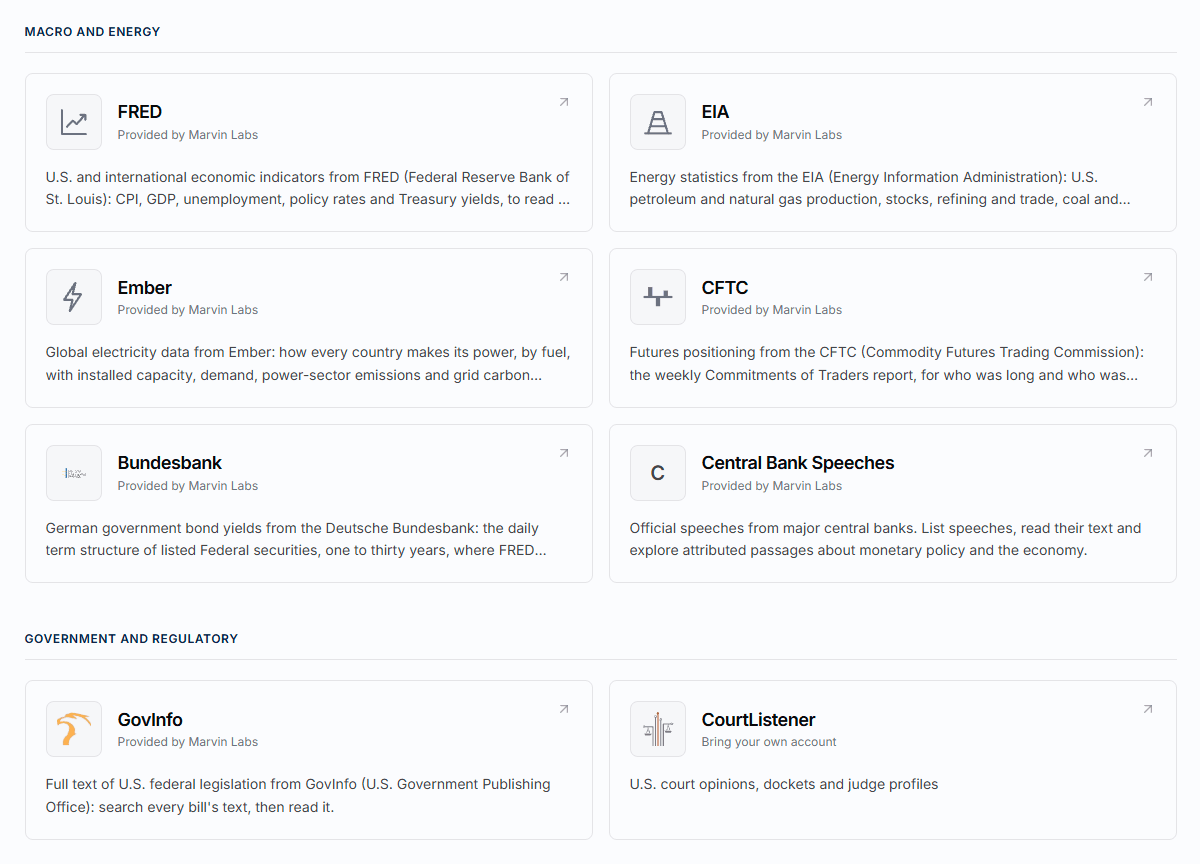The image size is (1200, 864).
Task: Open Central Bank Speeches via its arrow icon
Action: coord(1148,453)
